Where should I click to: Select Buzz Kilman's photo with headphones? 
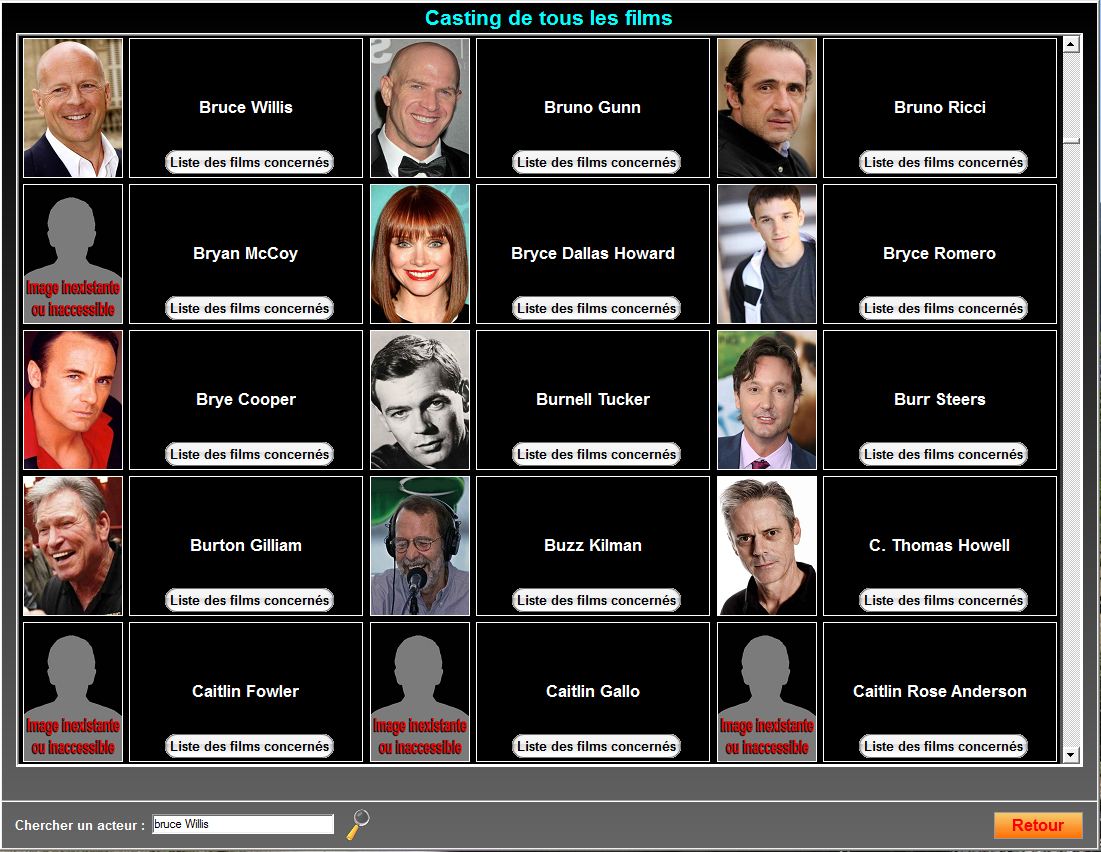pyautogui.click(x=420, y=546)
